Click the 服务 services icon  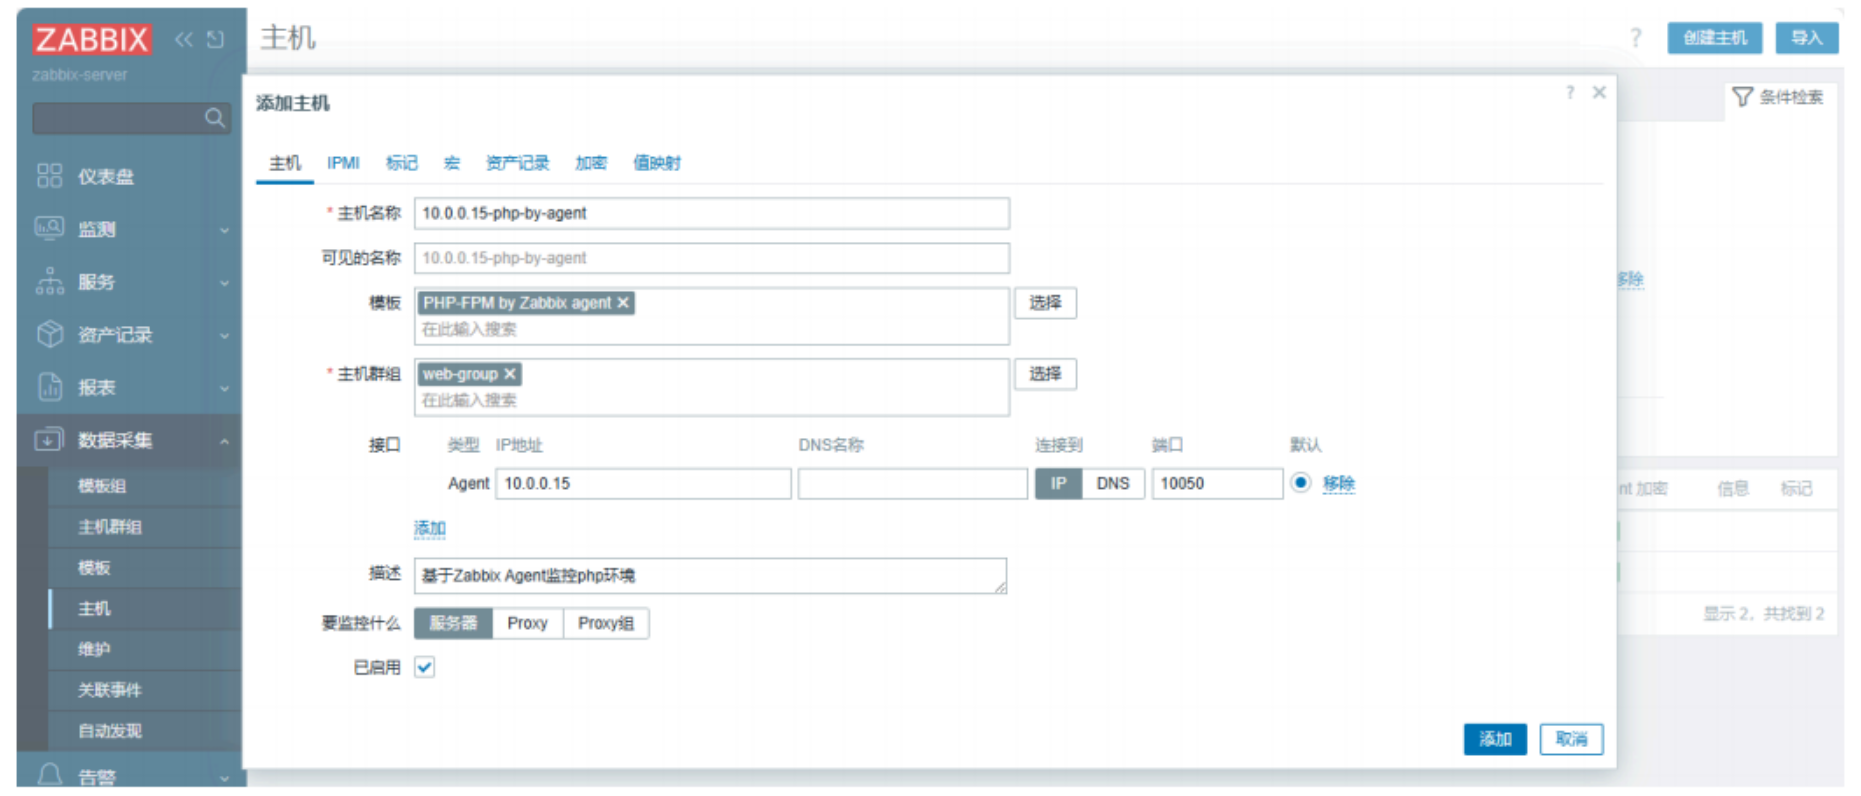point(49,282)
